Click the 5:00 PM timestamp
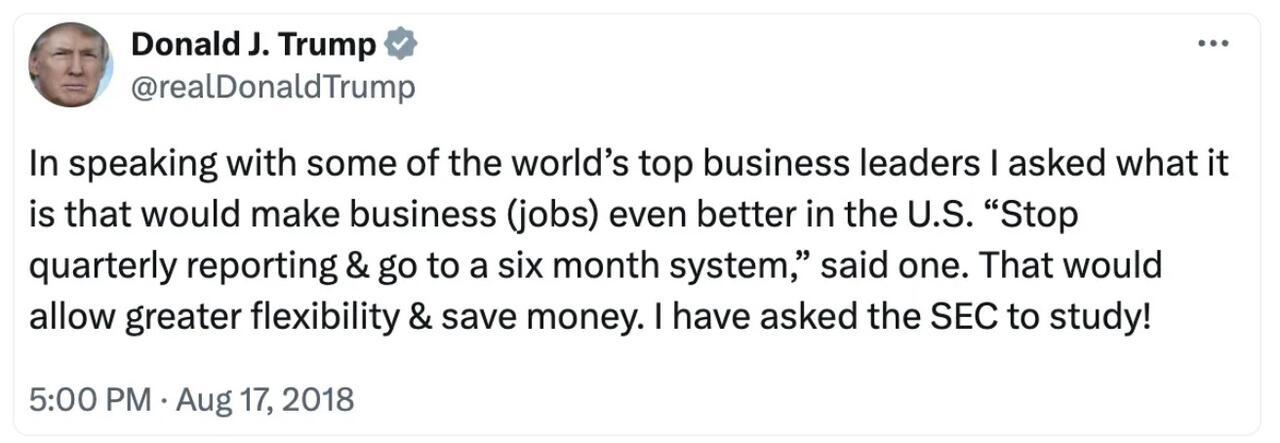The width and height of the screenshot is (1280, 443). pyautogui.click(x=88, y=400)
